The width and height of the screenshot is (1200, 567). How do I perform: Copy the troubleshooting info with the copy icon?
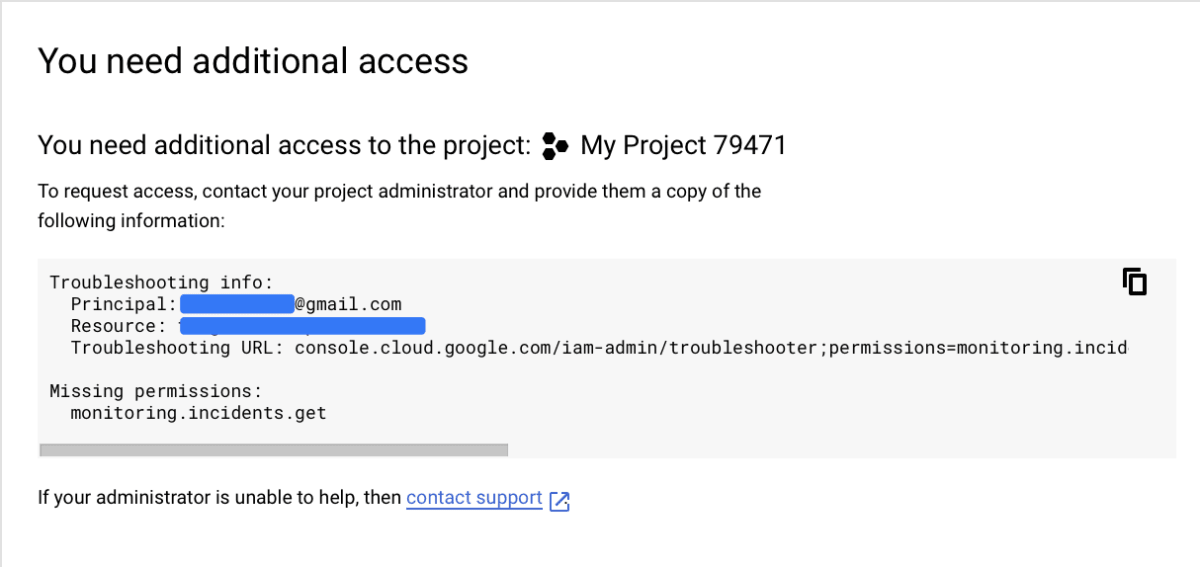point(1134,282)
